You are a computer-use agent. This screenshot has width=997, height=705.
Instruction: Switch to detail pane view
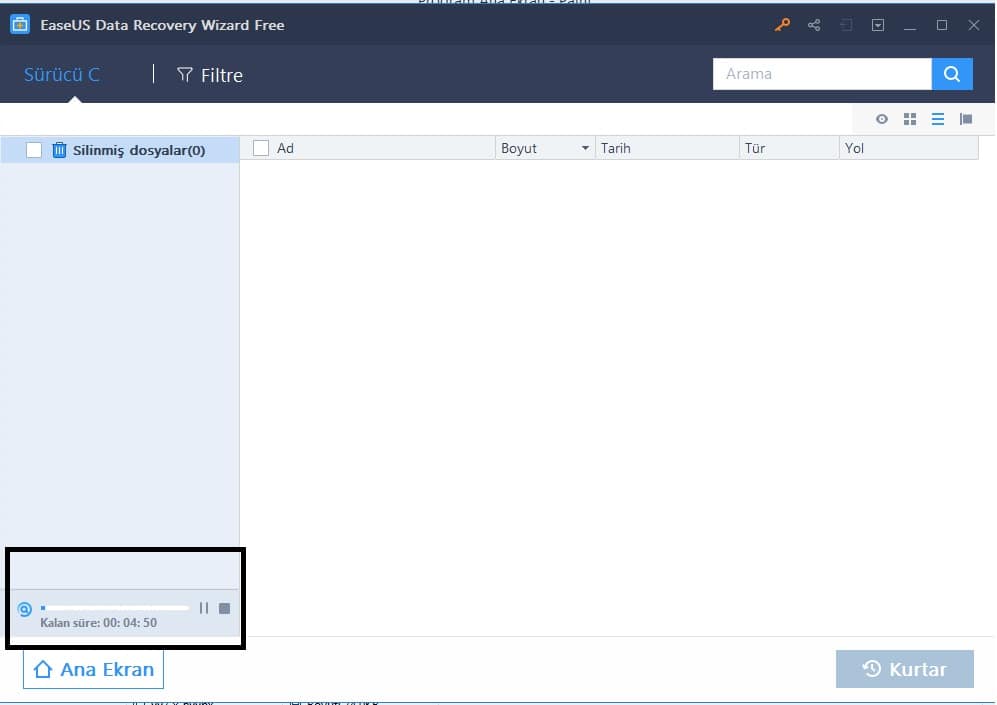tap(966, 119)
